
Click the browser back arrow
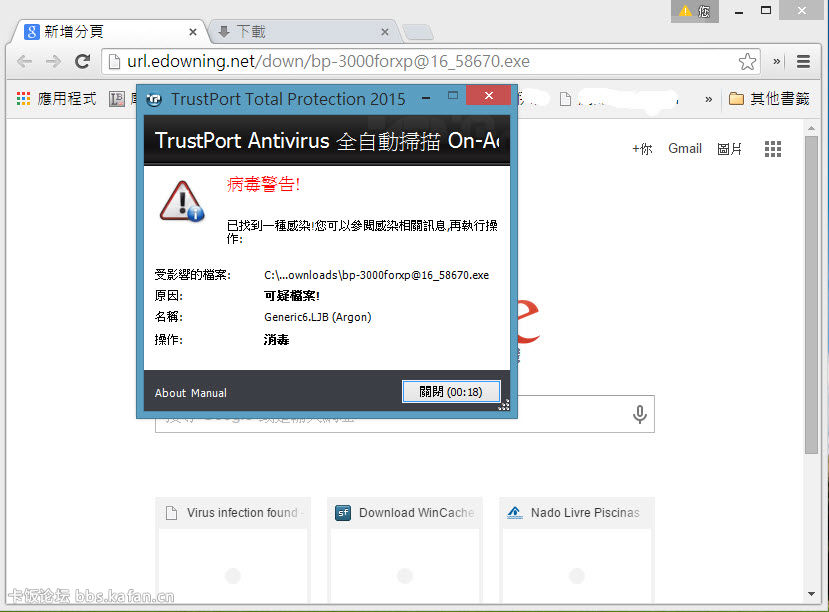pos(24,62)
